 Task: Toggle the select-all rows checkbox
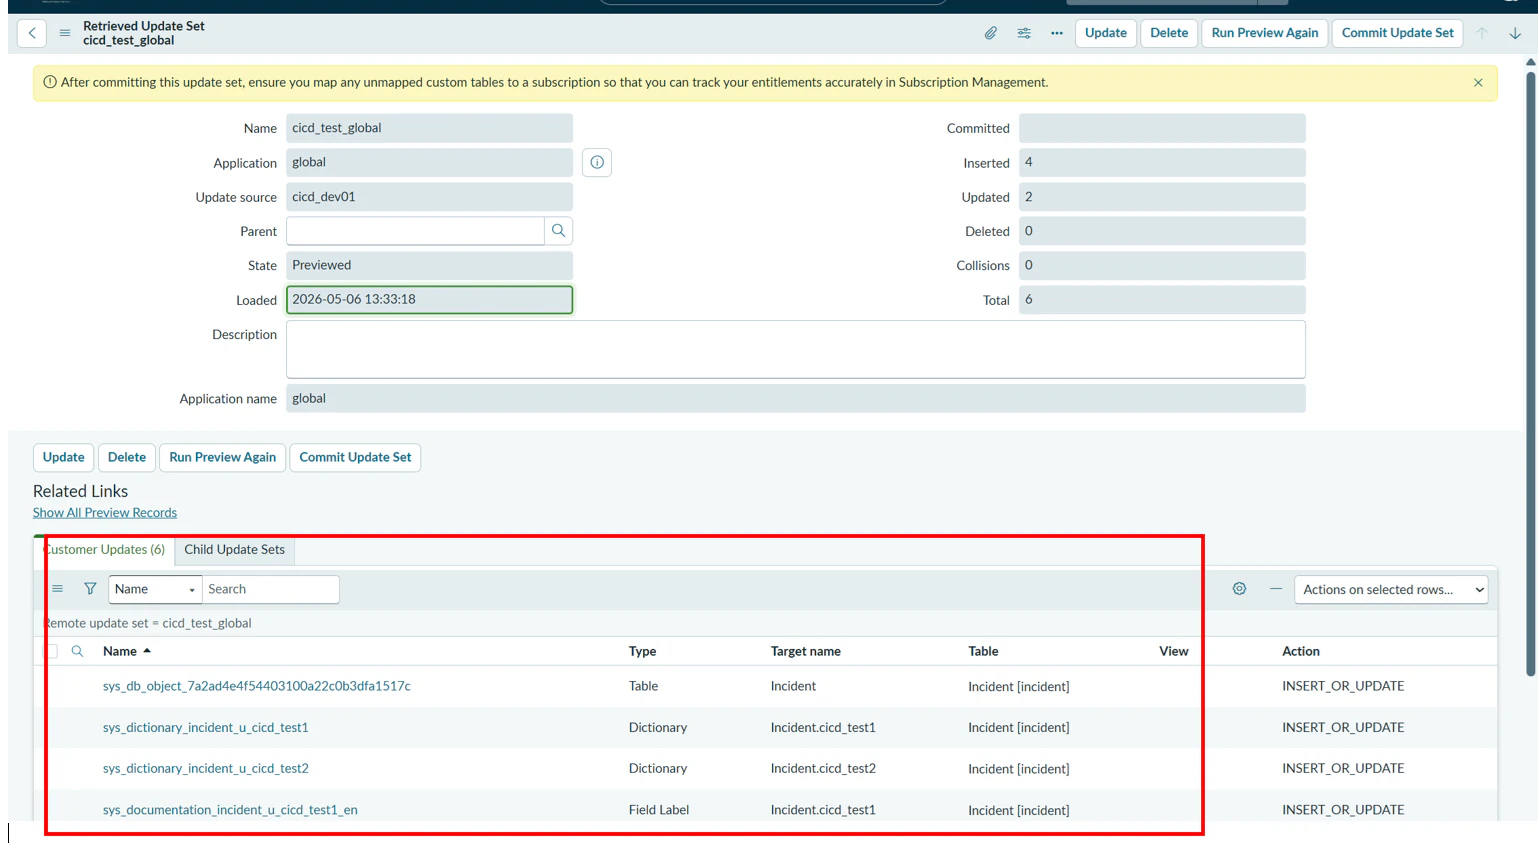point(52,651)
